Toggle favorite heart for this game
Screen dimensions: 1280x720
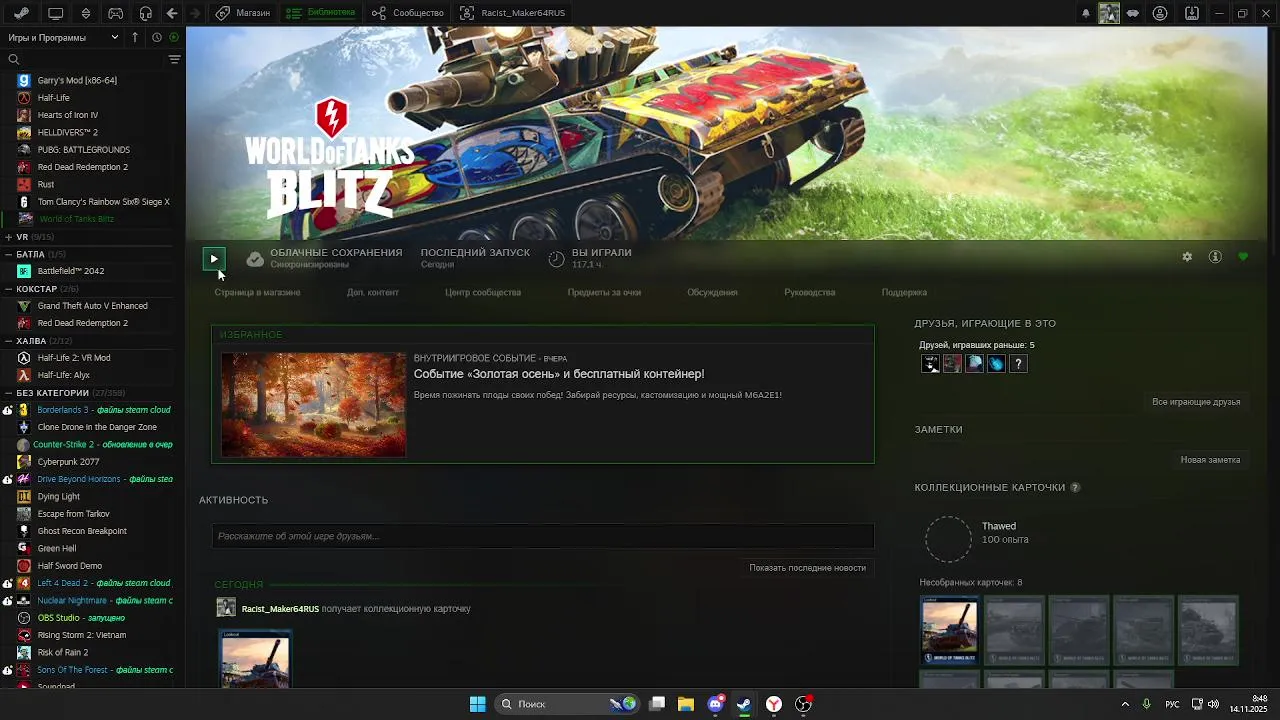point(1243,257)
